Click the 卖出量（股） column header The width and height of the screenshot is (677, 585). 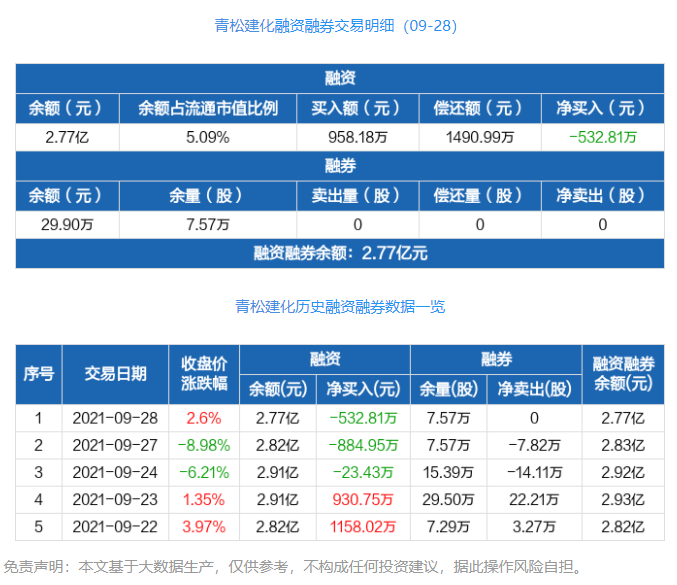coord(357,196)
